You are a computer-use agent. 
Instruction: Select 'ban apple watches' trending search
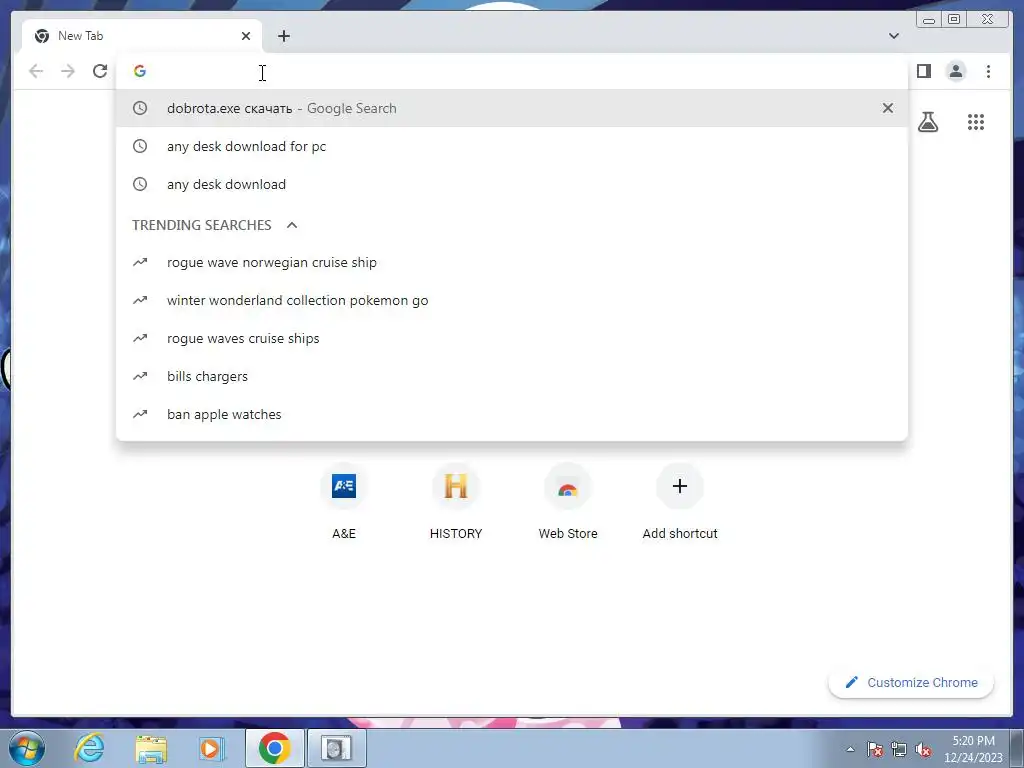512,414
